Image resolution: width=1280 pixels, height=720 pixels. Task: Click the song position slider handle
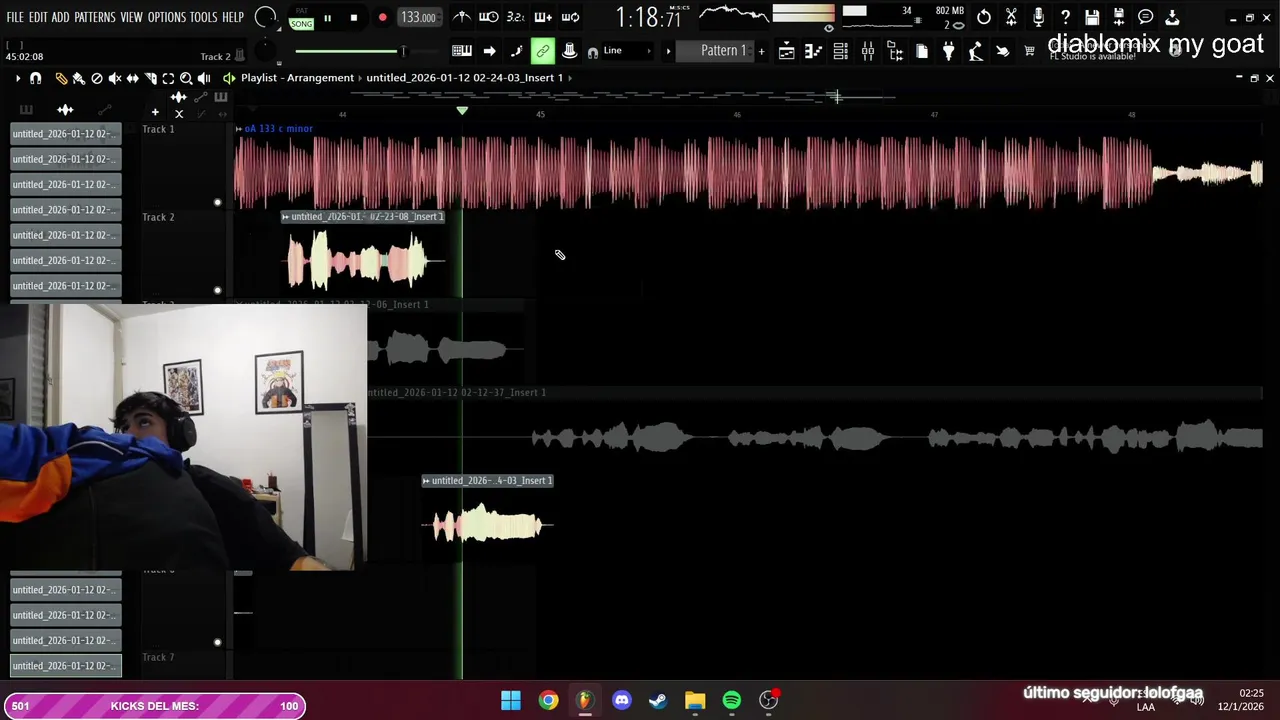coord(403,51)
